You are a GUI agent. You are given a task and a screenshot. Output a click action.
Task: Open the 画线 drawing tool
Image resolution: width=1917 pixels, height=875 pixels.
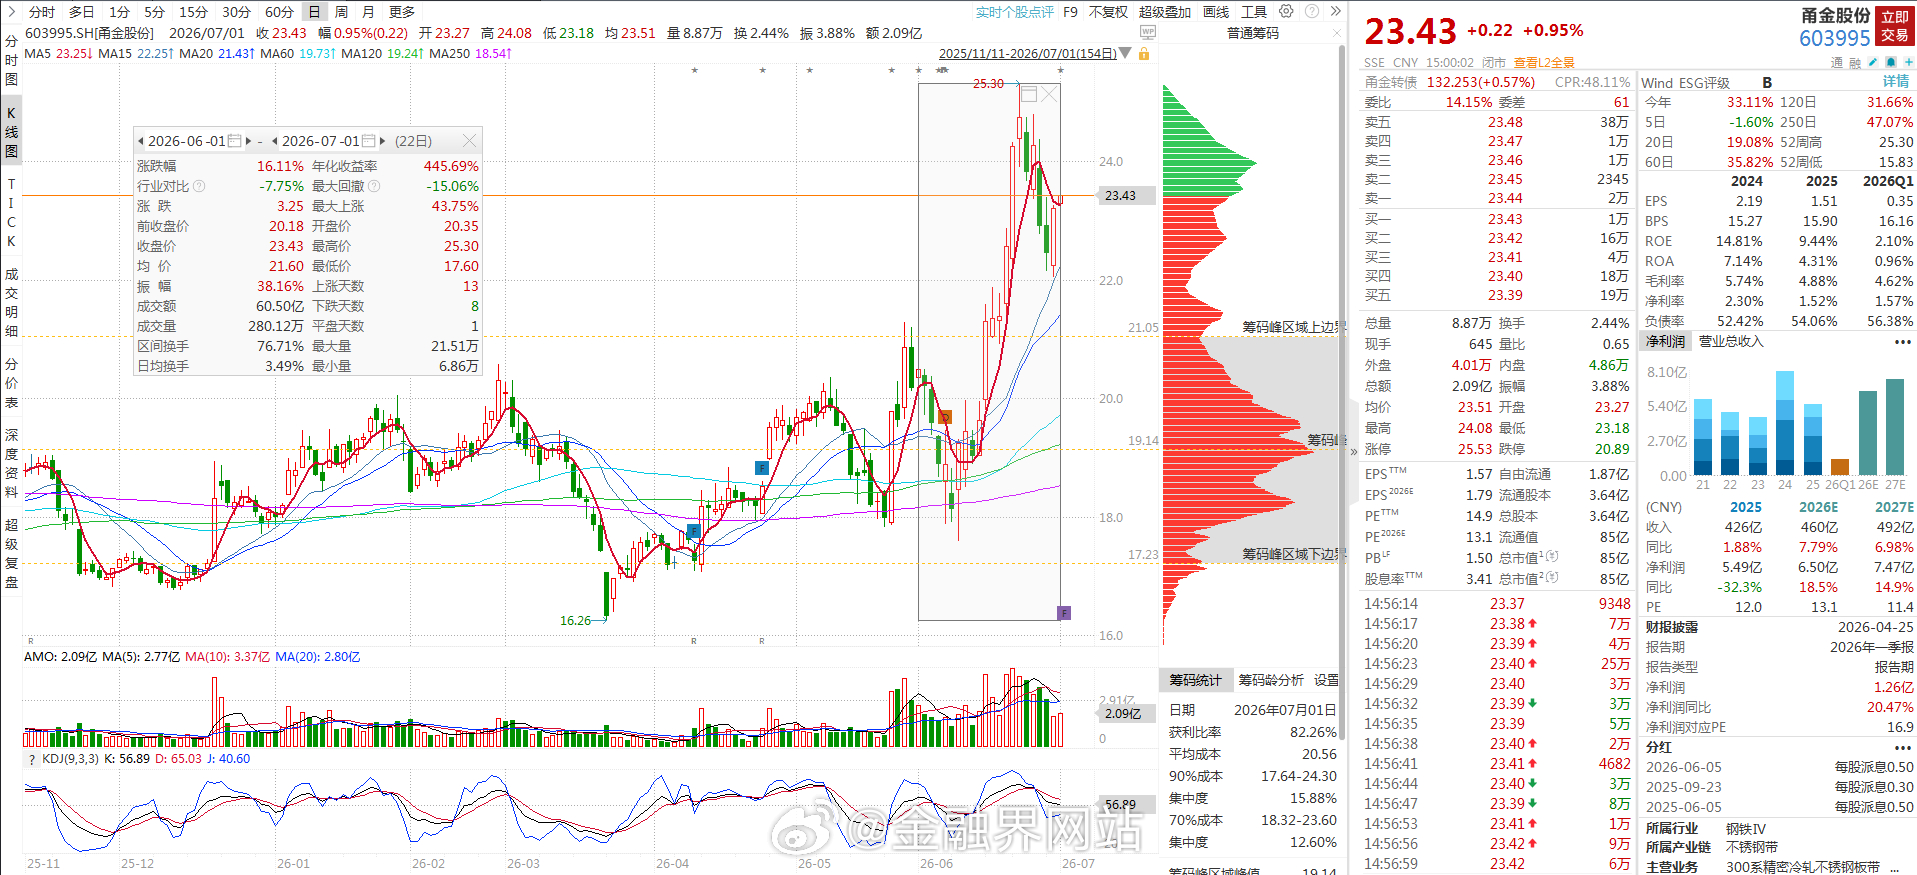click(x=1216, y=12)
